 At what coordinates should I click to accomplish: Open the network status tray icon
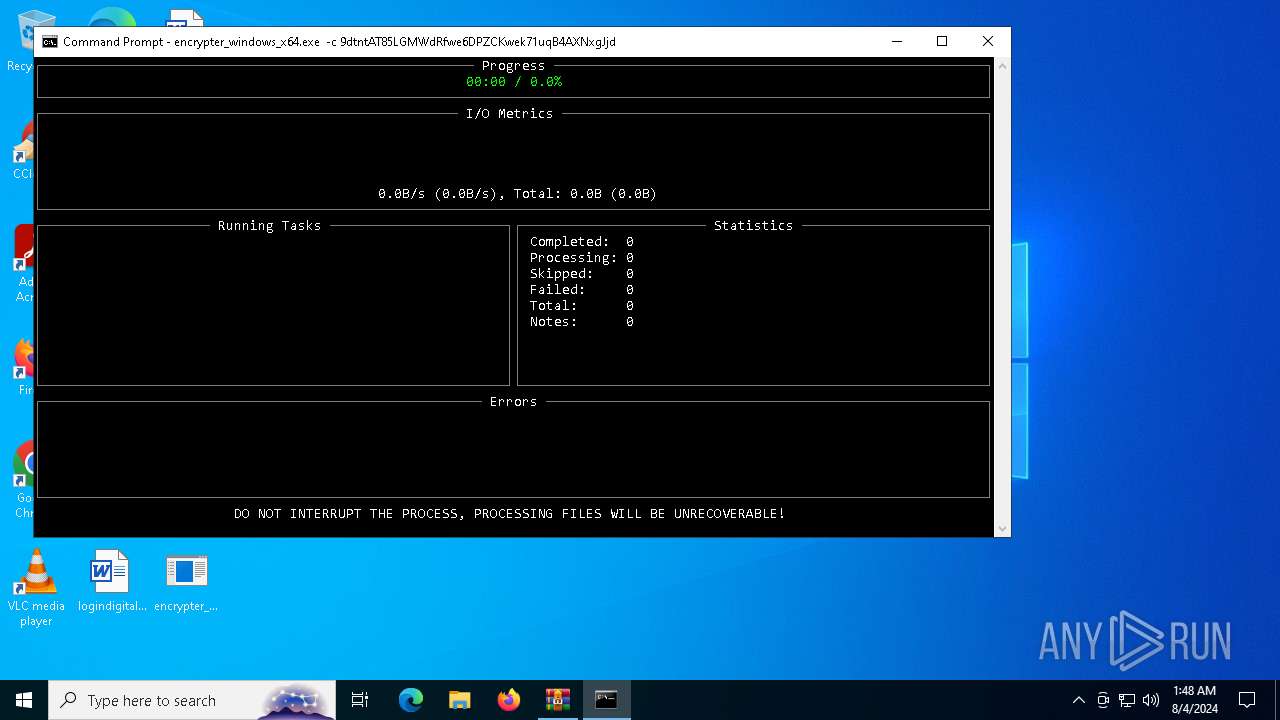coord(1127,700)
